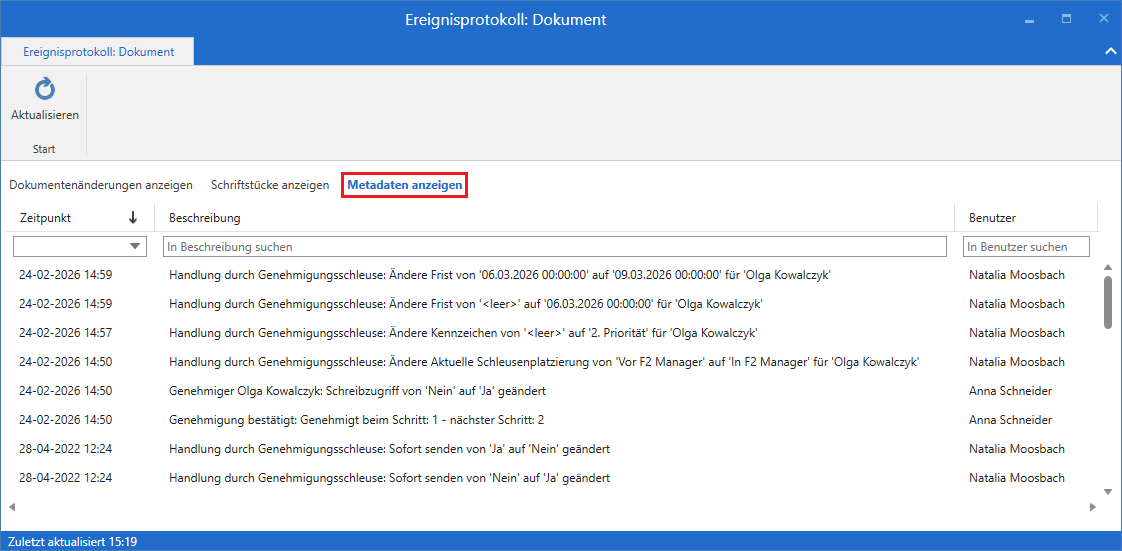Screen dimensions: 1122x551
Task: Select the Ereignisprotokoll: Dokument ribbon tab
Action: 98,52
